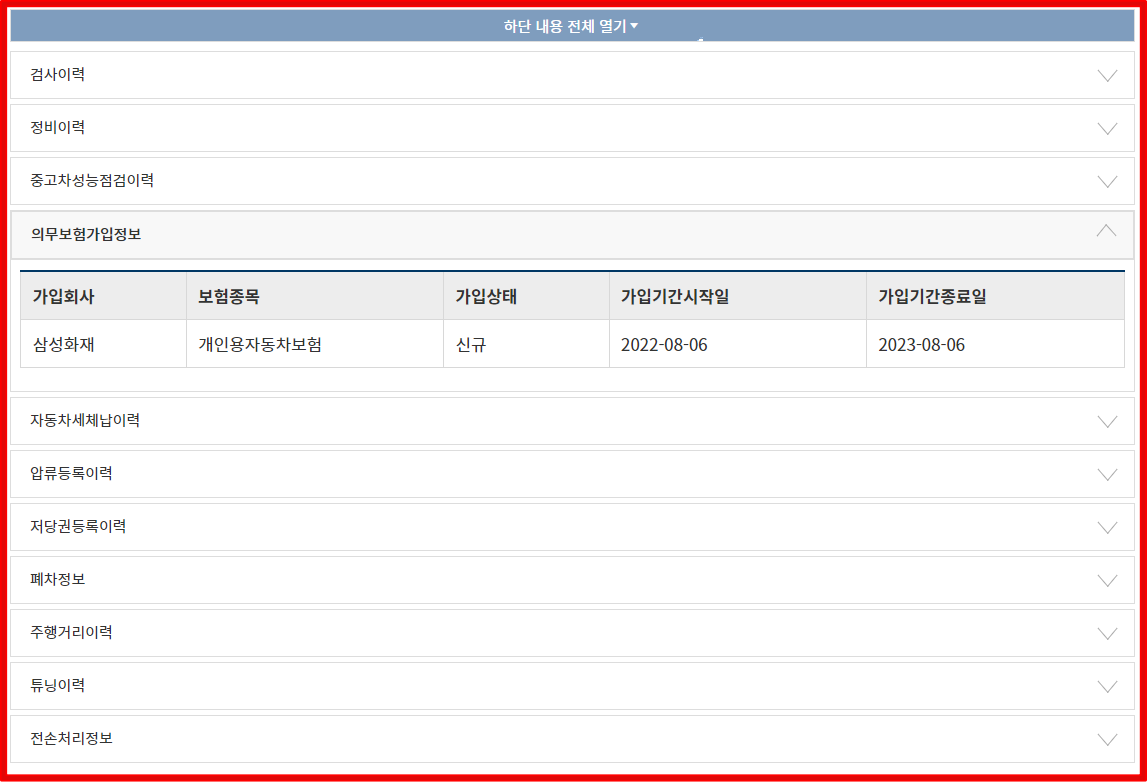Click the chevron icon beside 폐차정보
The width and height of the screenshot is (1148, 783).
point(1107,580)
